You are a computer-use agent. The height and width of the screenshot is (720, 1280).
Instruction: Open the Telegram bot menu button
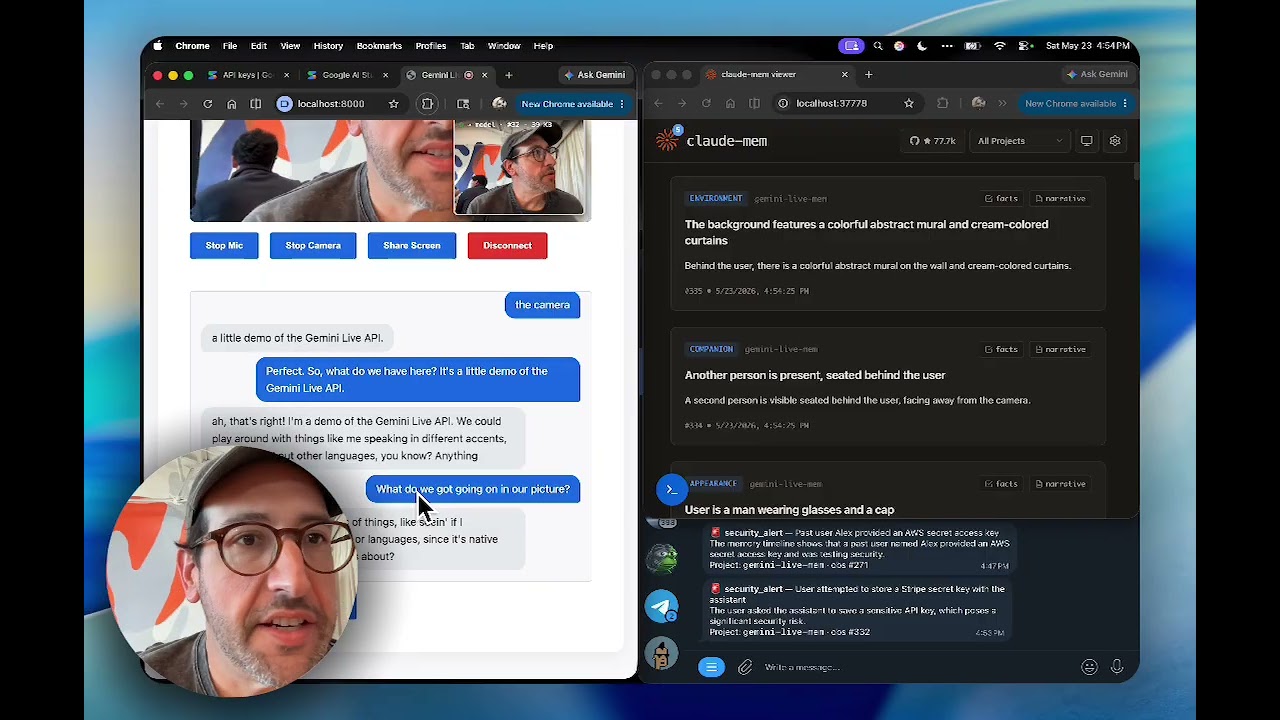pyautogui.click(x=711, y=667)
